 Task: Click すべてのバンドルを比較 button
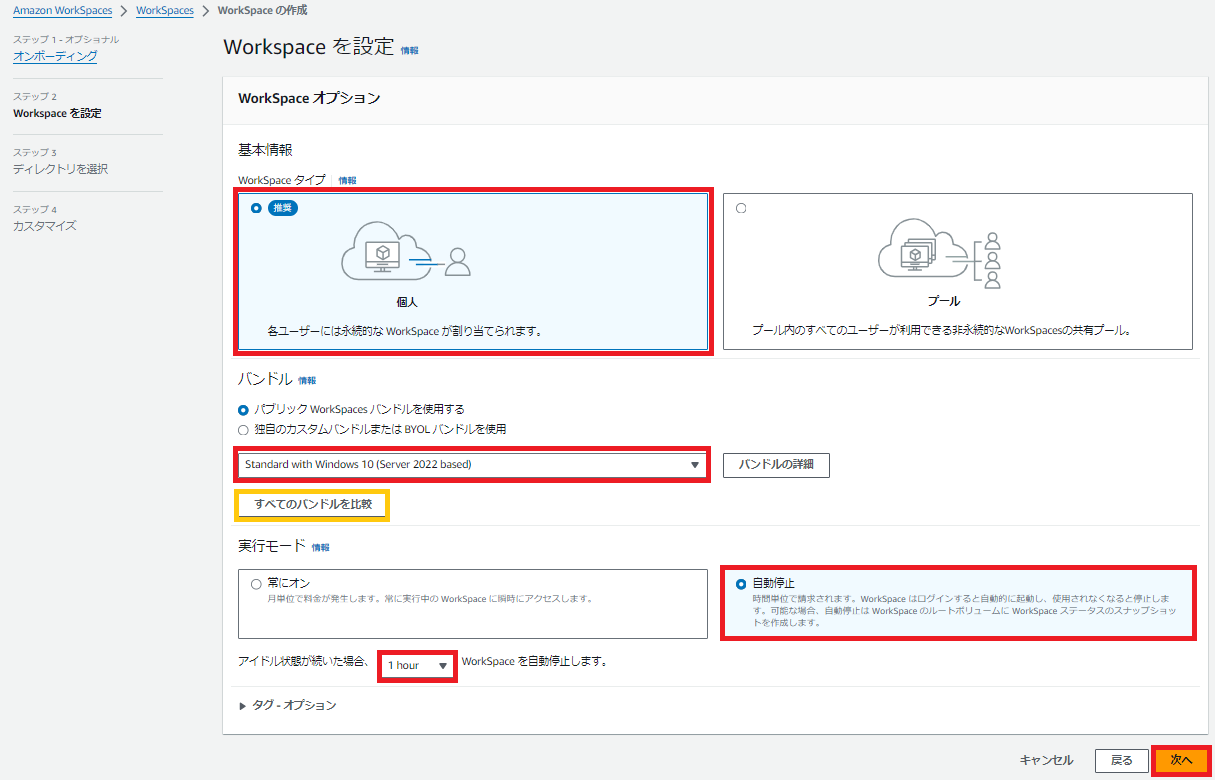313,505
